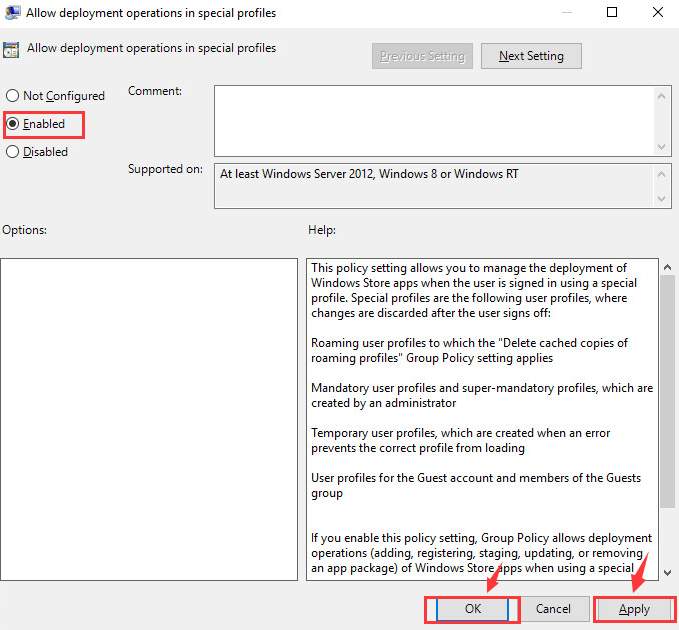679x630 pixels.
Task: Click the Help pane scroll down arrow
Action: pyautogui.click(x=667, y=572)
